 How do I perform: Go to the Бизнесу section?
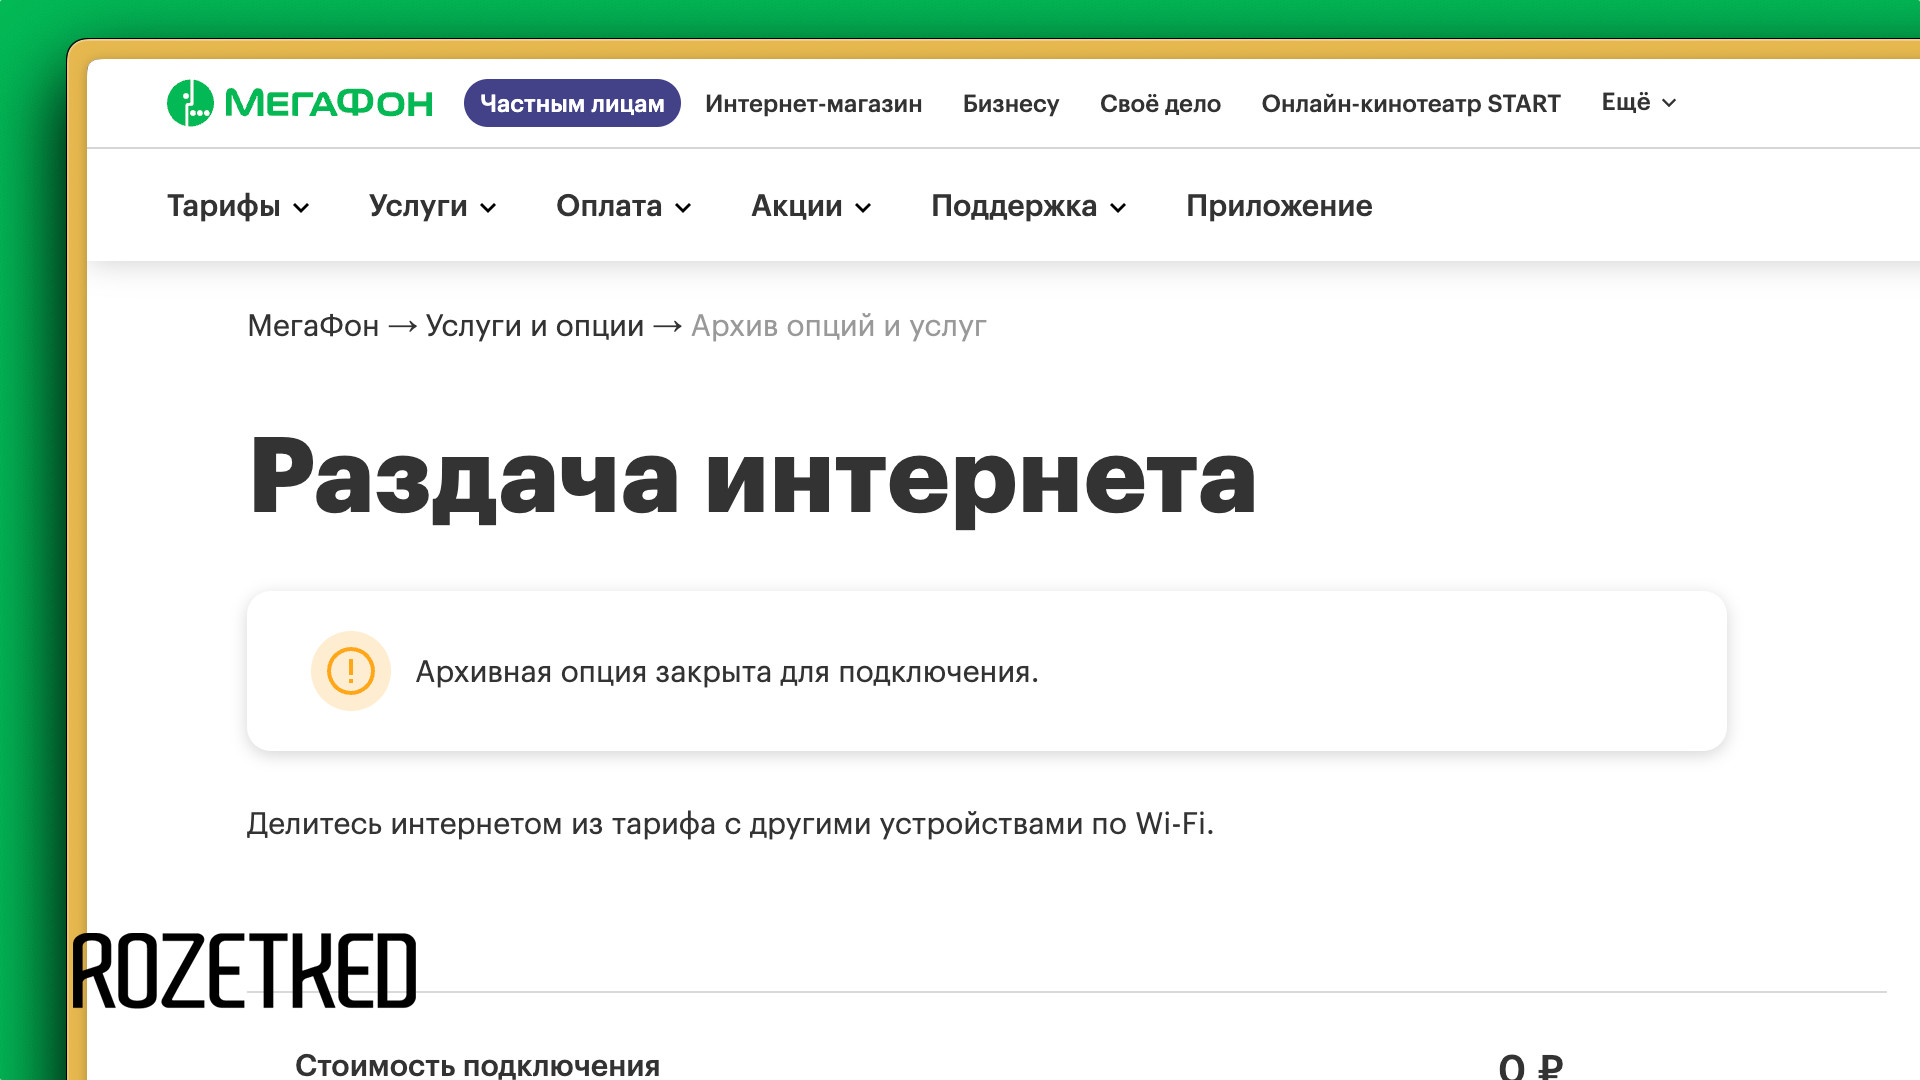point(1011,104)
